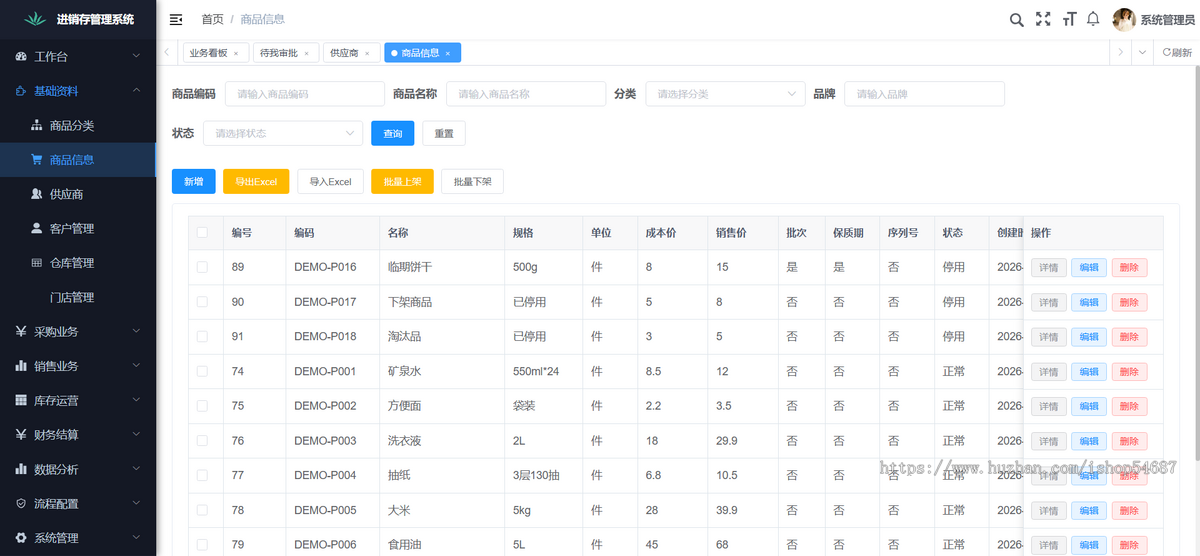This screenshot has height=556, width=1200.
Task: Click the 流程配置 shield icon
Action: [21, 503]
